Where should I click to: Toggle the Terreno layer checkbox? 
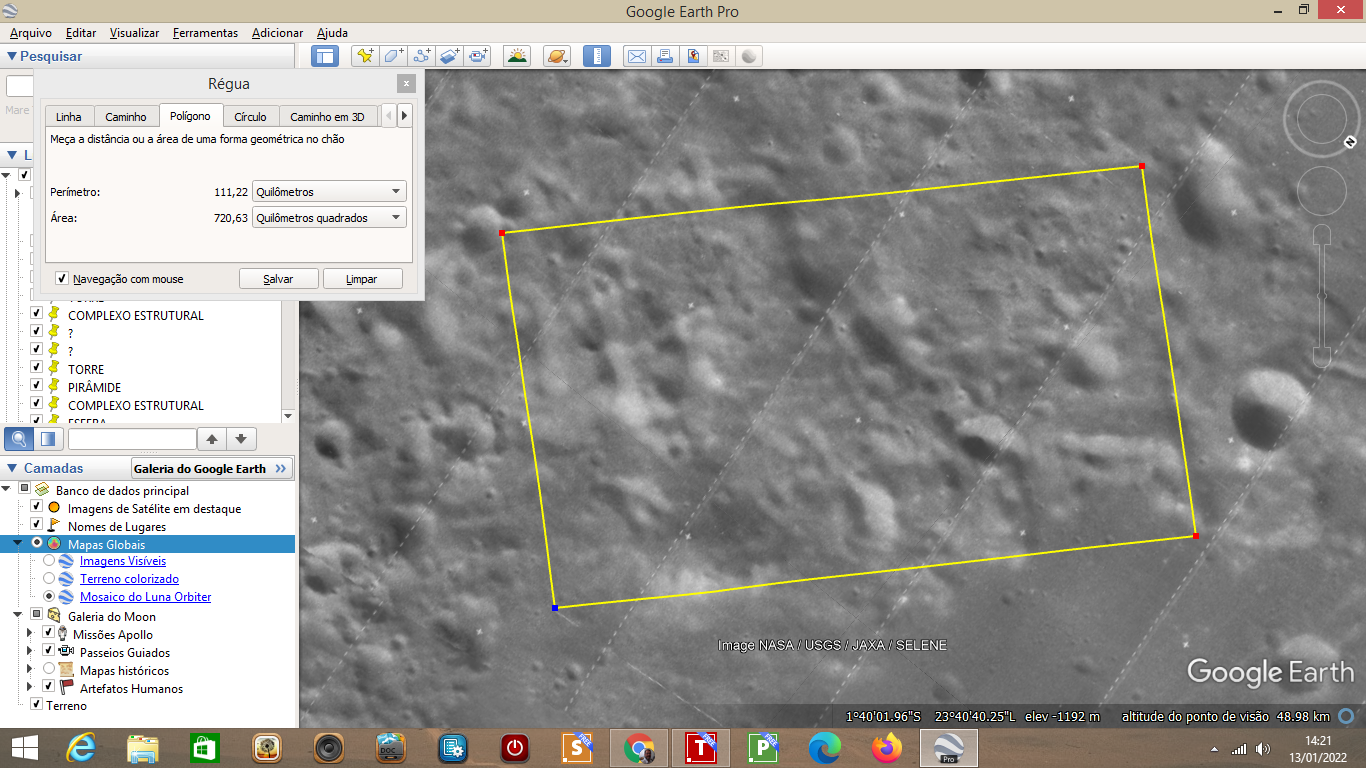click(x=36, y=705)
